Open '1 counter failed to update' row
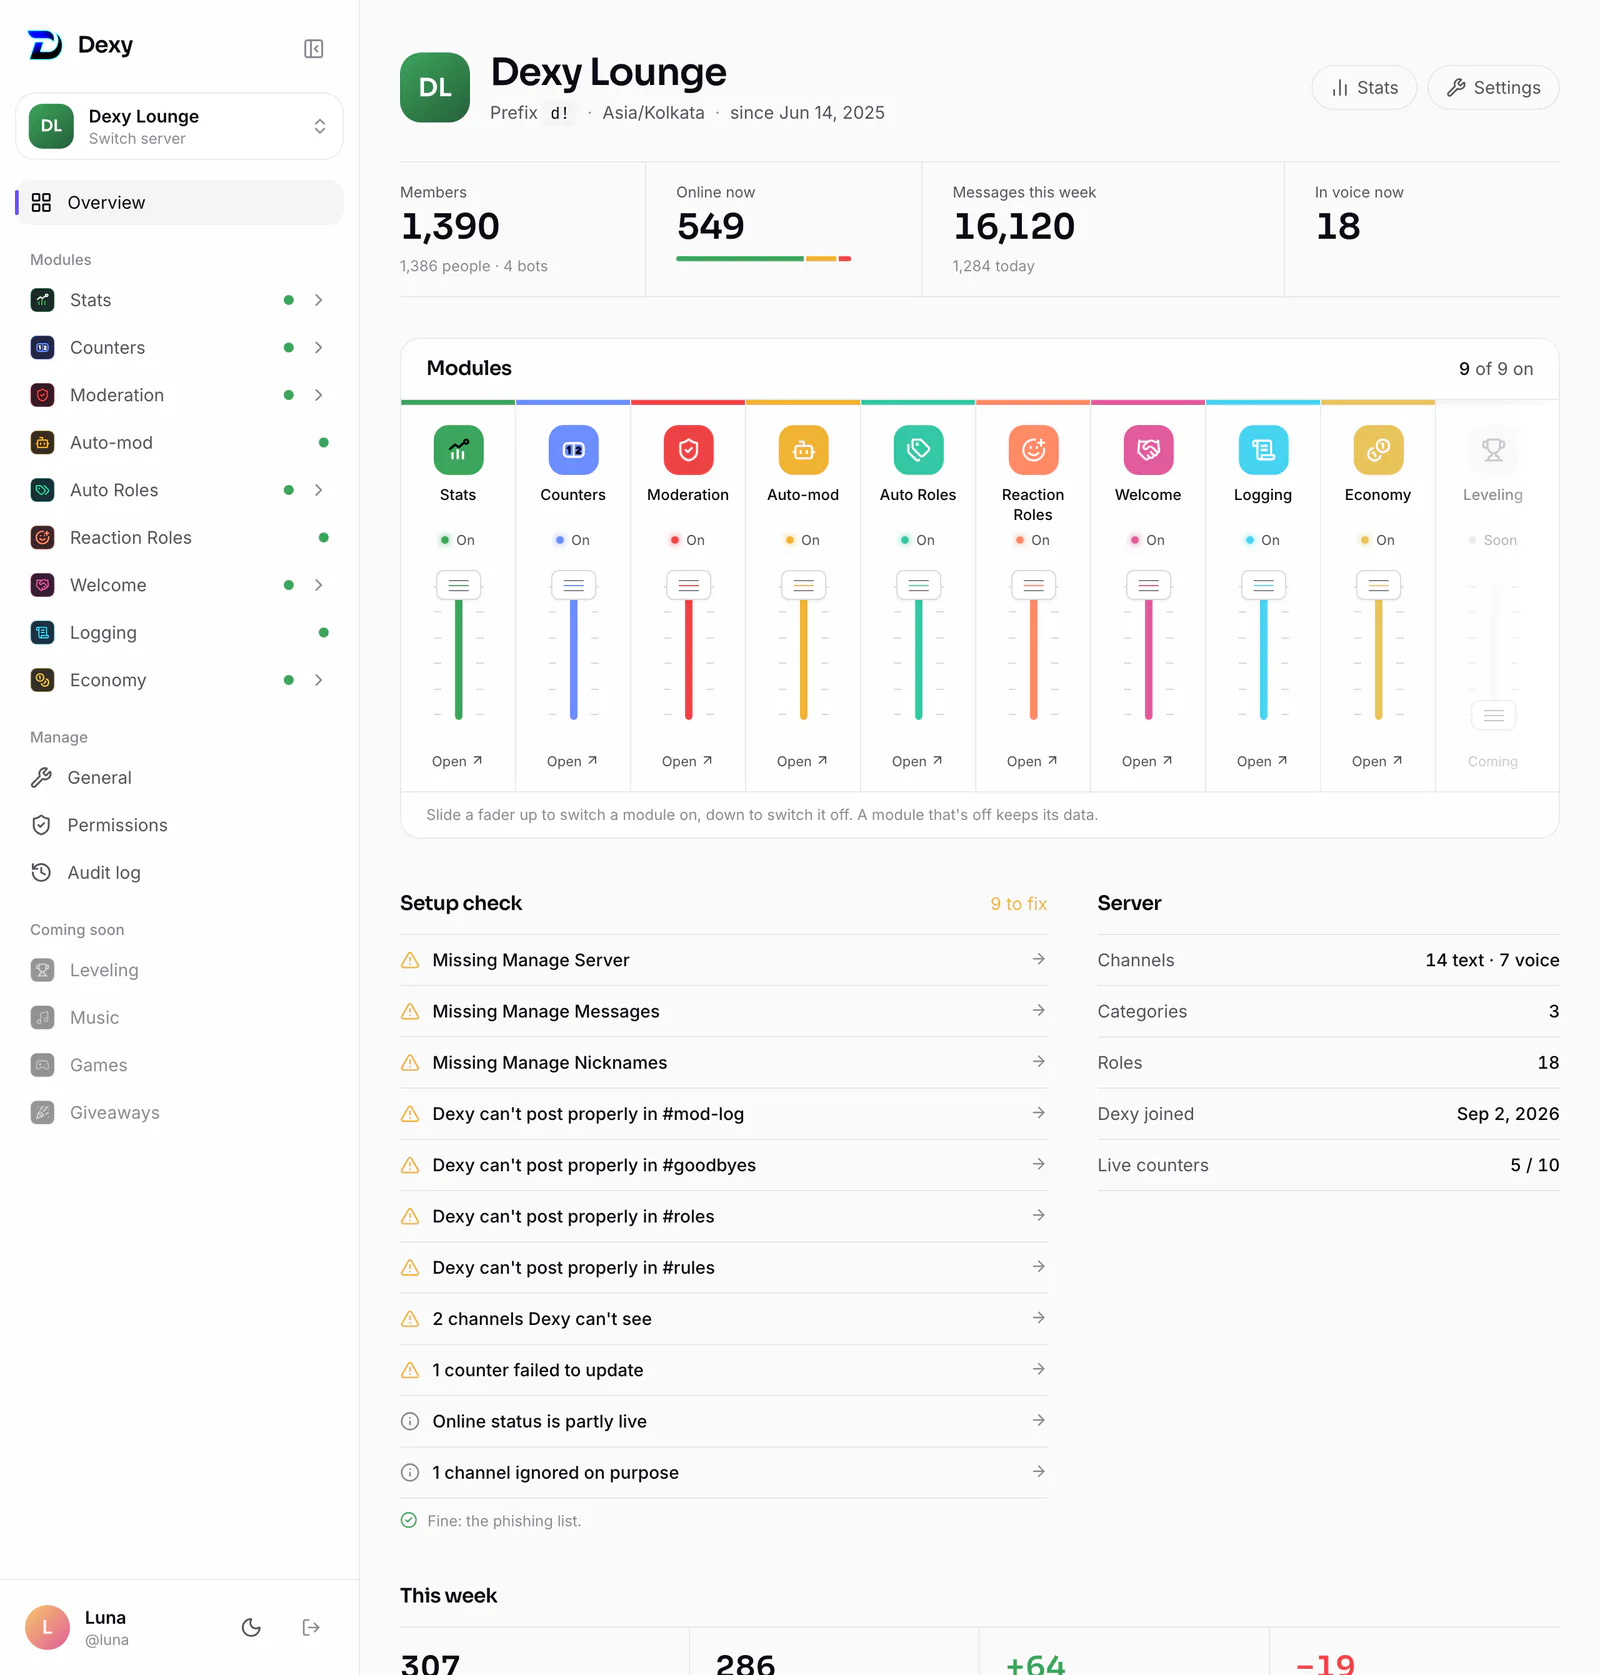Image resolution: width=1600 pixels, height=1675 pixels. point(723,1370)
